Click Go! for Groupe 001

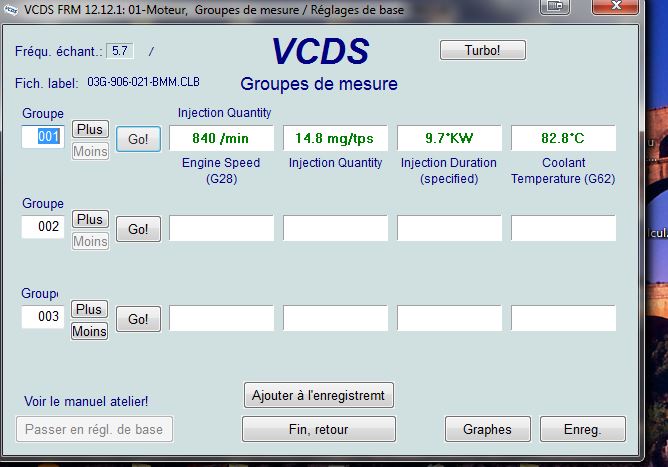point(138,139)
